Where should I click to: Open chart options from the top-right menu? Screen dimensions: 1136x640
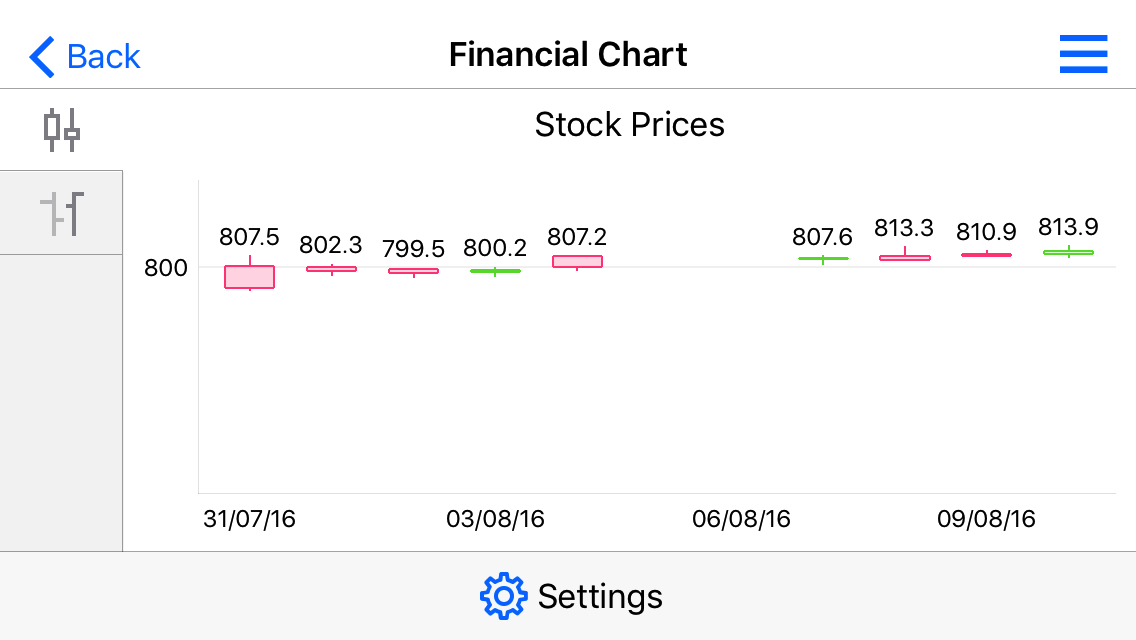pyautogui.click(x=1083, y=54)
